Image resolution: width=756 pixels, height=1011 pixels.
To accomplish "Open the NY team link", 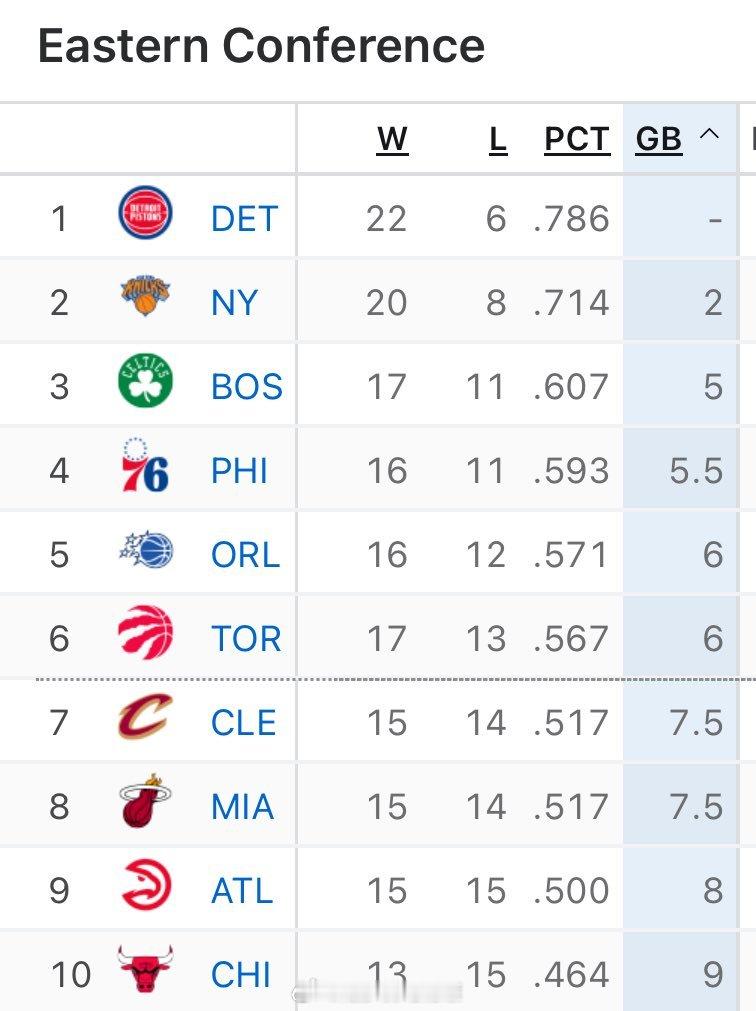I will tap(234, 303).
